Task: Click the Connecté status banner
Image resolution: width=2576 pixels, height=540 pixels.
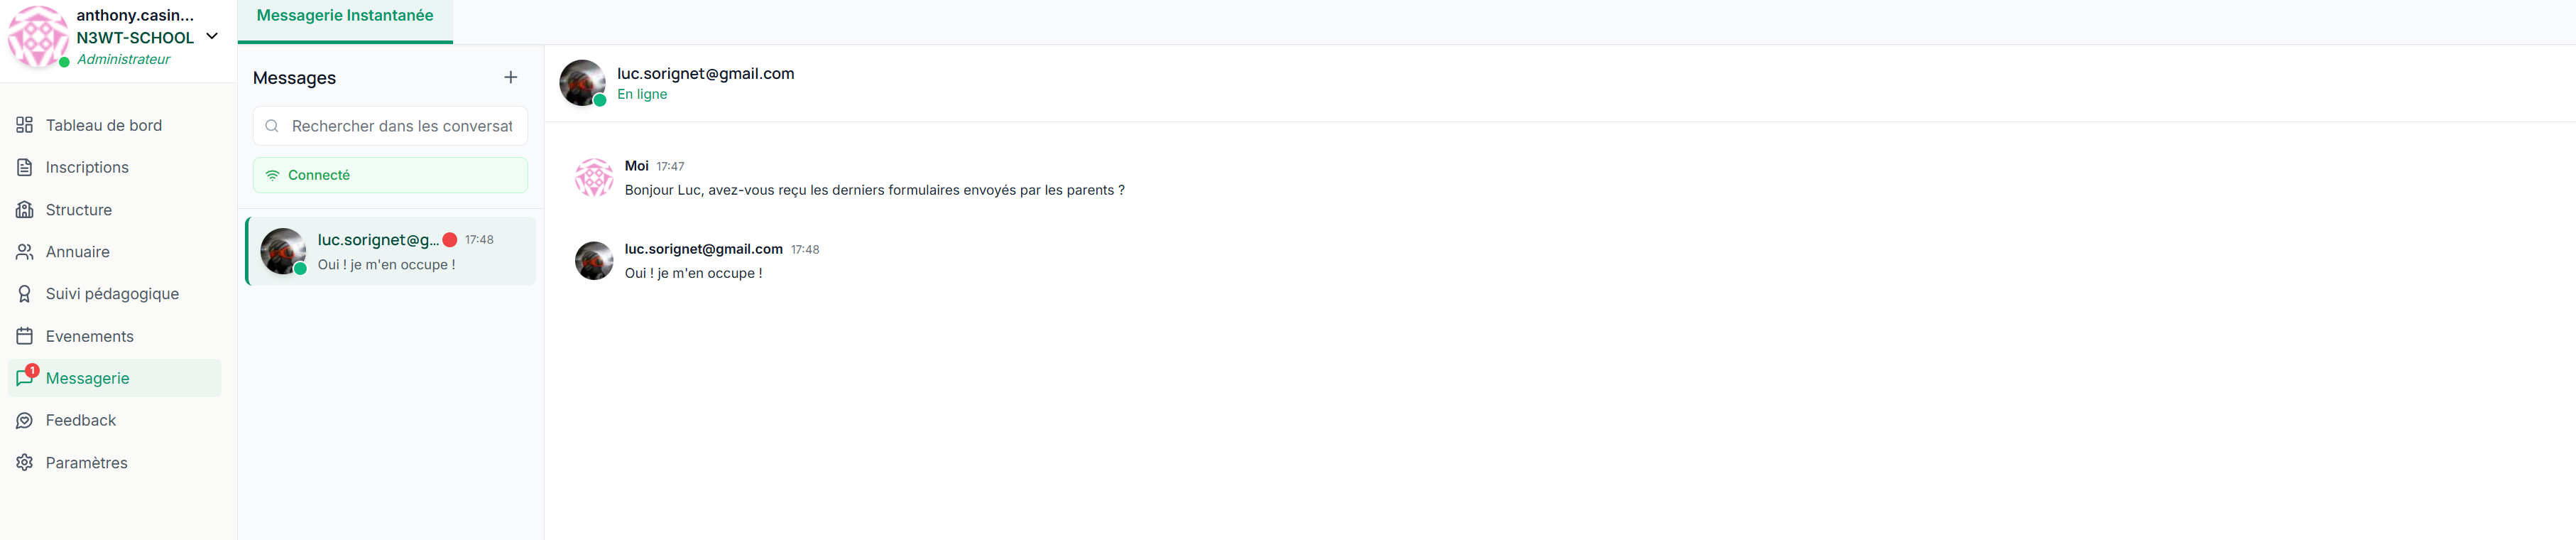Action: [390, 175]
